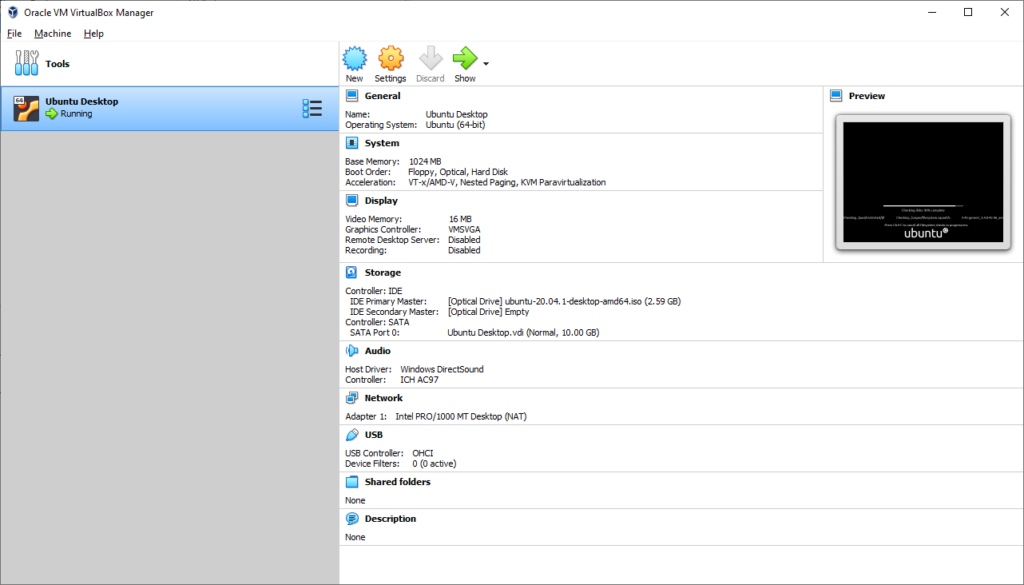Click the '0 (0 active)' device filters value
The width and height of the screenshot is (1024, 585).
pyautogui.click(x=434, y=464)
